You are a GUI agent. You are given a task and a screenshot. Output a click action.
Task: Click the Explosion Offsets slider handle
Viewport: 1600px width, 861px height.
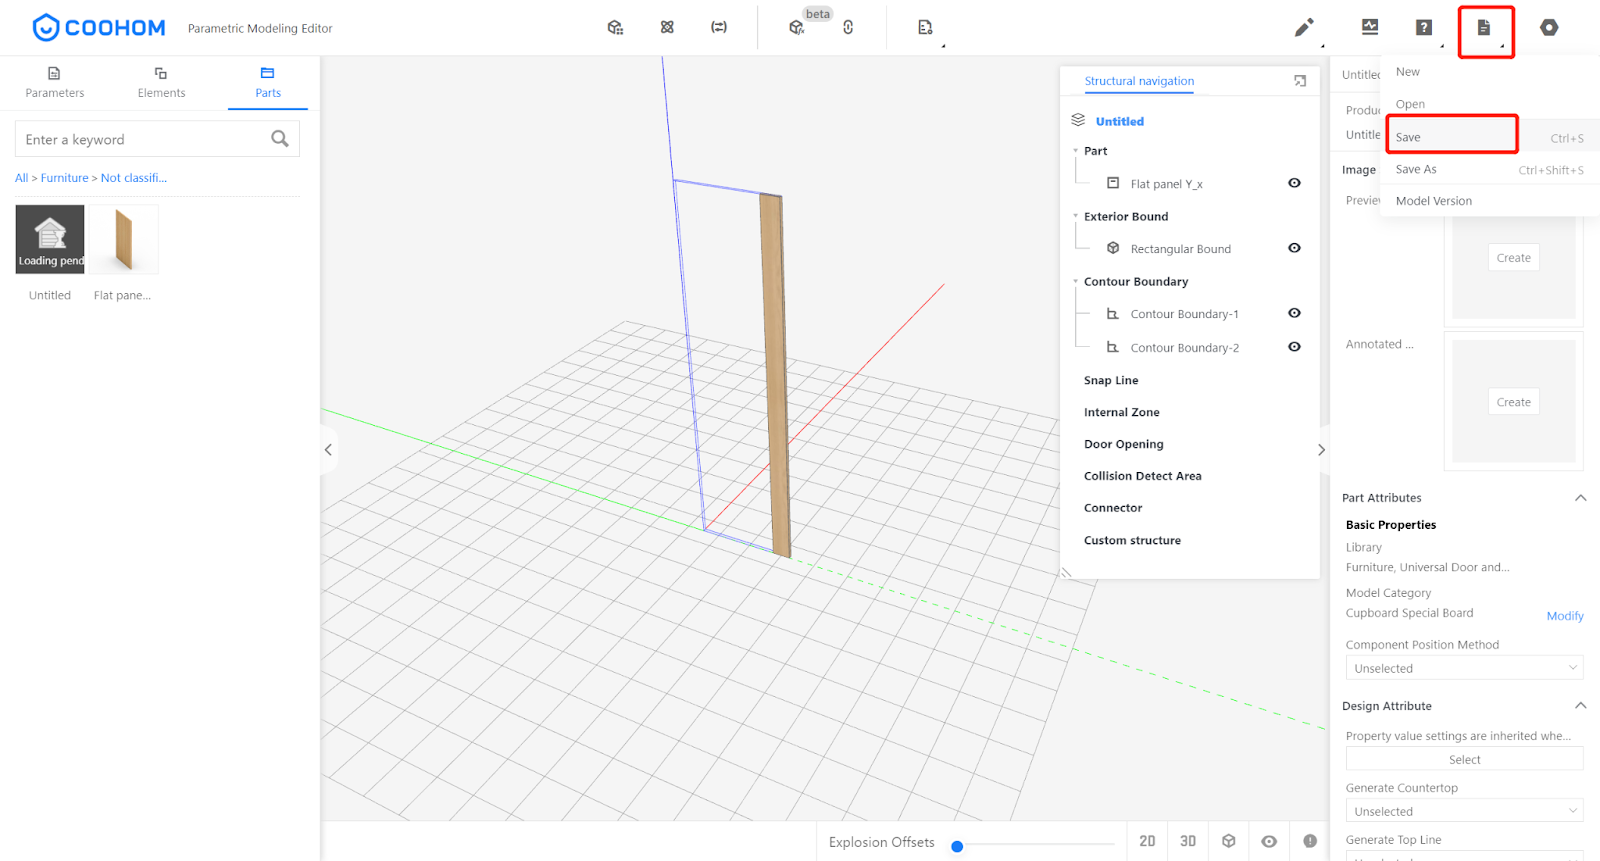click(957, 846)
